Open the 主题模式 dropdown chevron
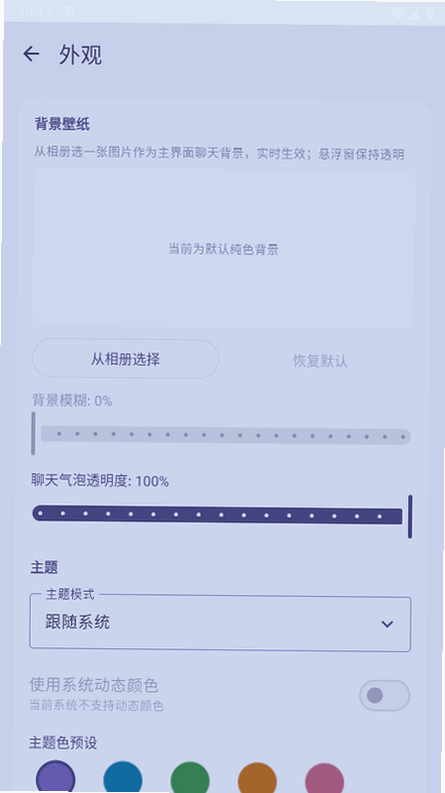445x793 pixels. (x=387, y=624)
